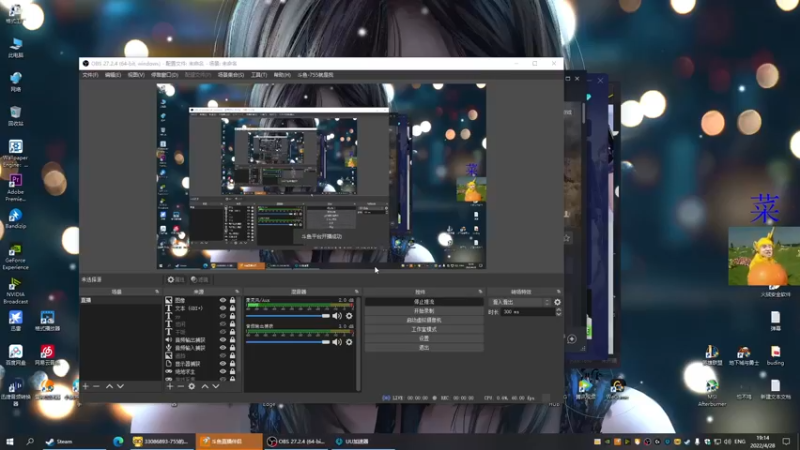Start virtual camera with 启动虚拟摄像机

point(424,320)
